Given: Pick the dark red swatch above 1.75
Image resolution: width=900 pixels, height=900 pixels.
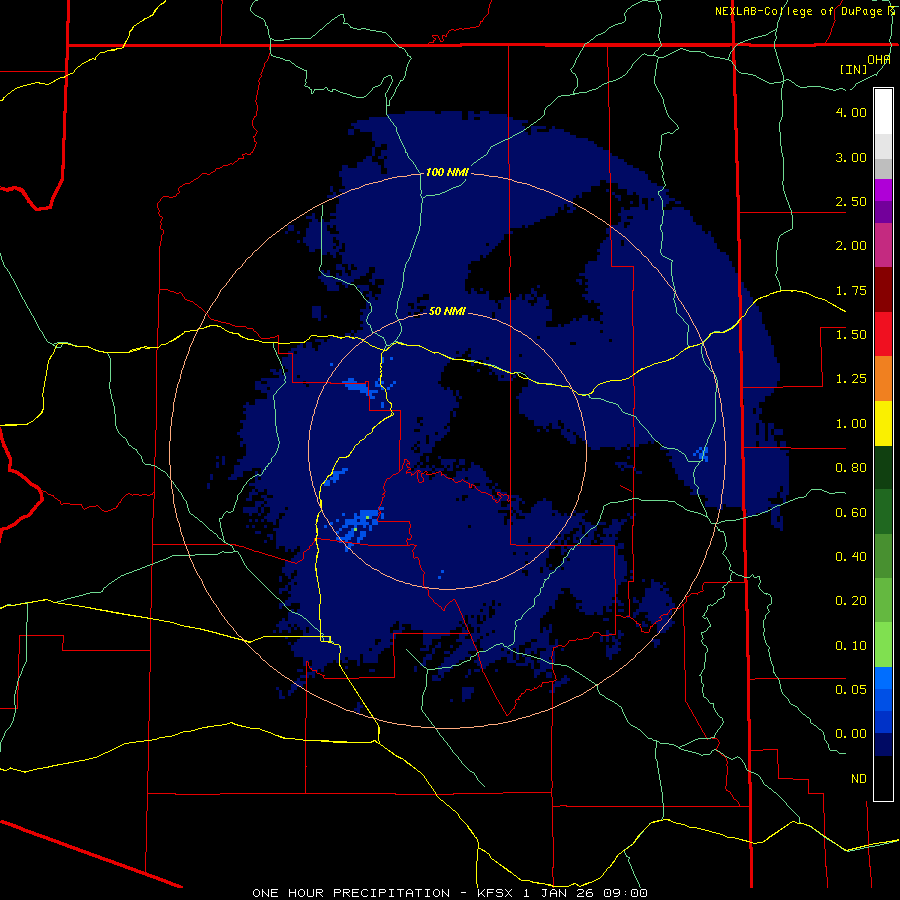Looking at the screenshot, I should pos(883,290).
